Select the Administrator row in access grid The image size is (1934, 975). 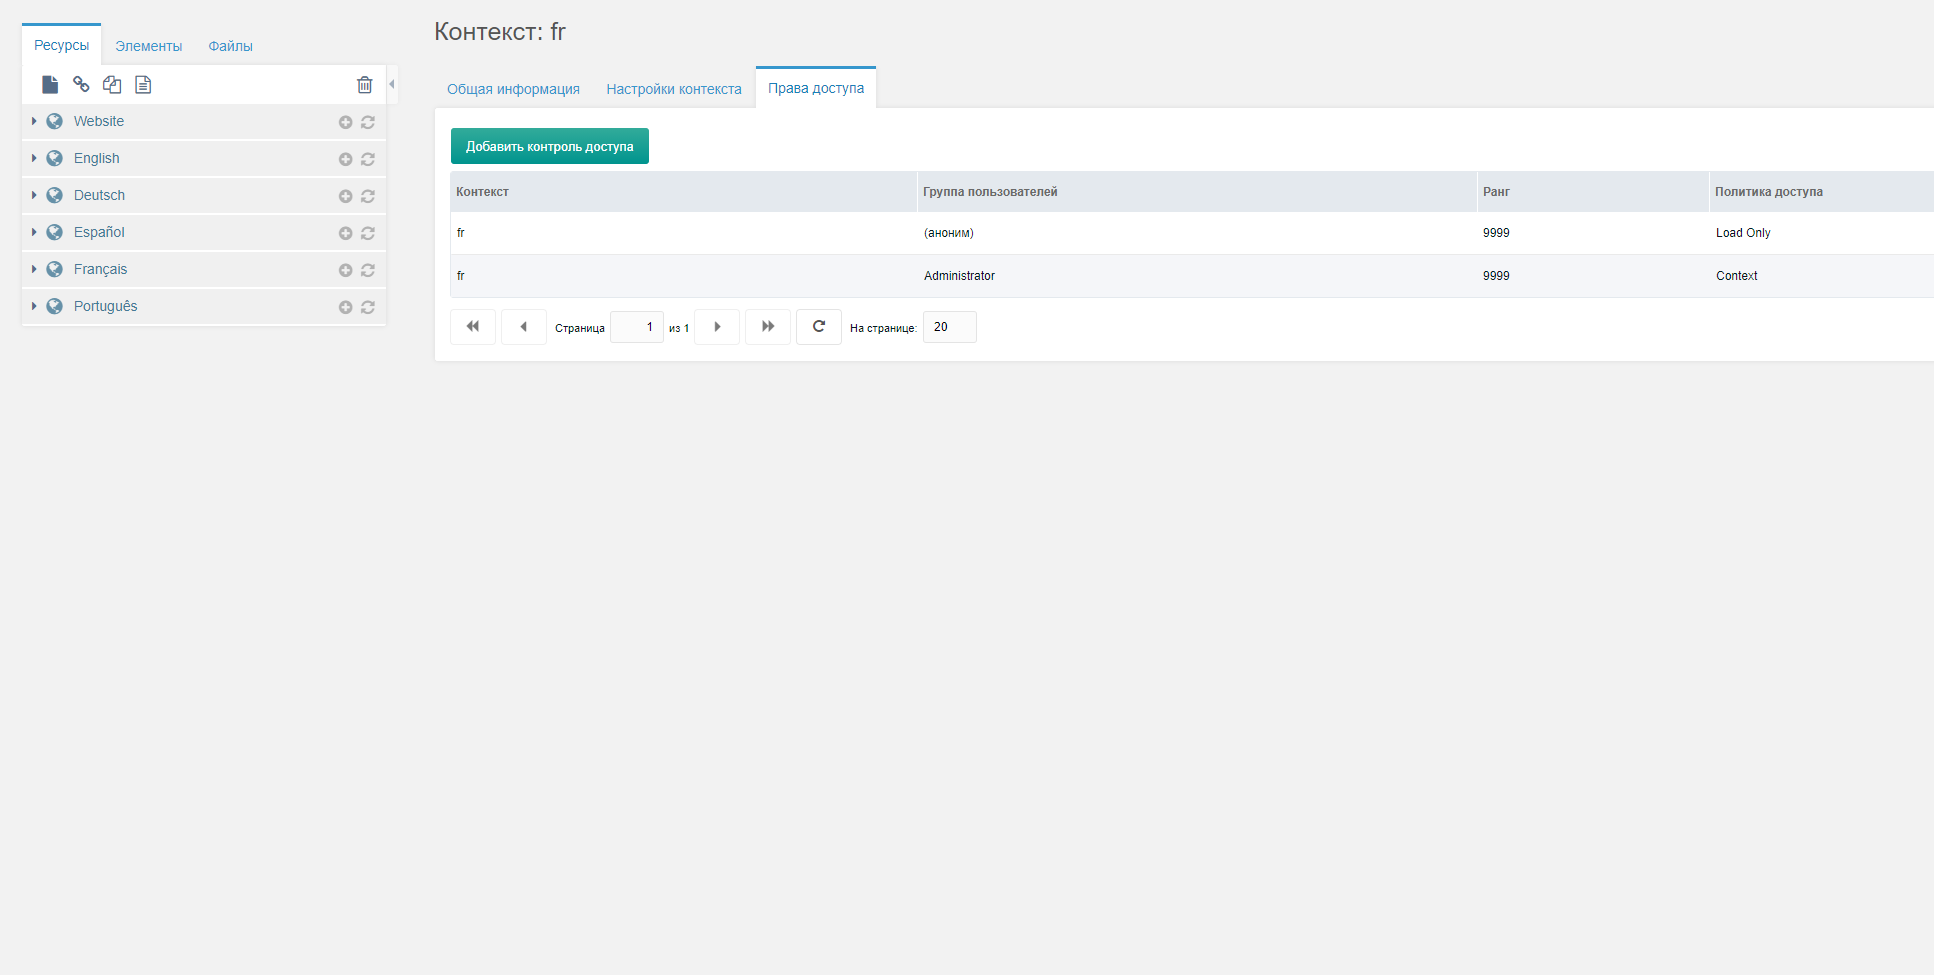coord(1192,276)
